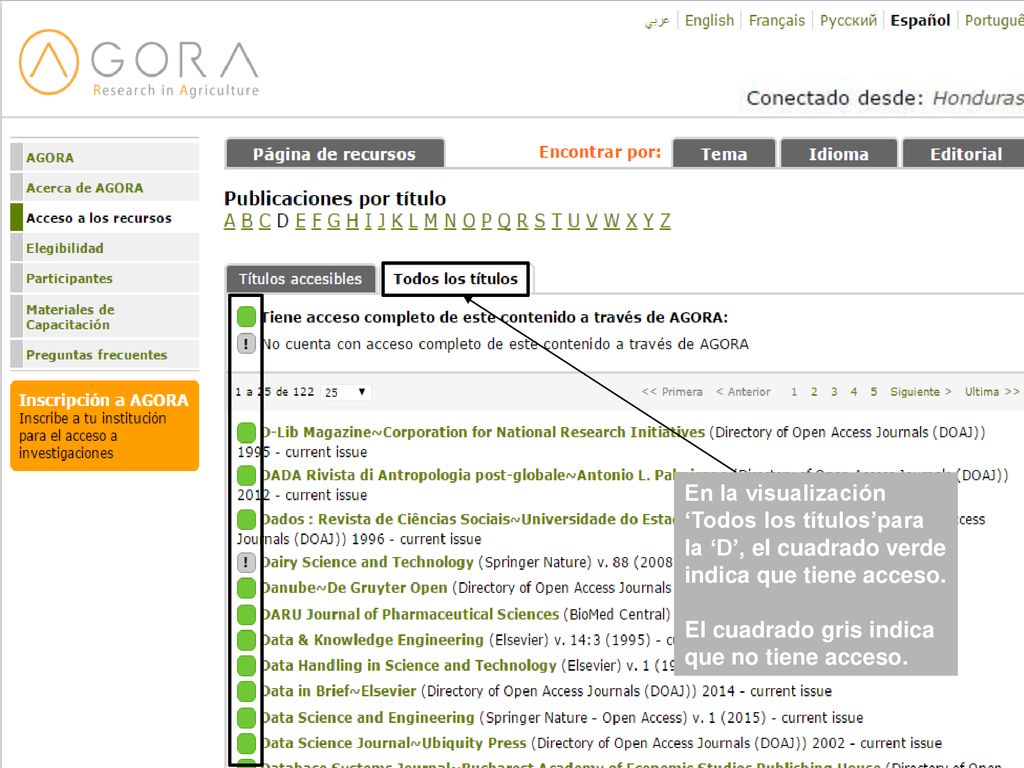Go to letter E publications
The height and width of the screenshot is (768, 1024).
point(300,221)
